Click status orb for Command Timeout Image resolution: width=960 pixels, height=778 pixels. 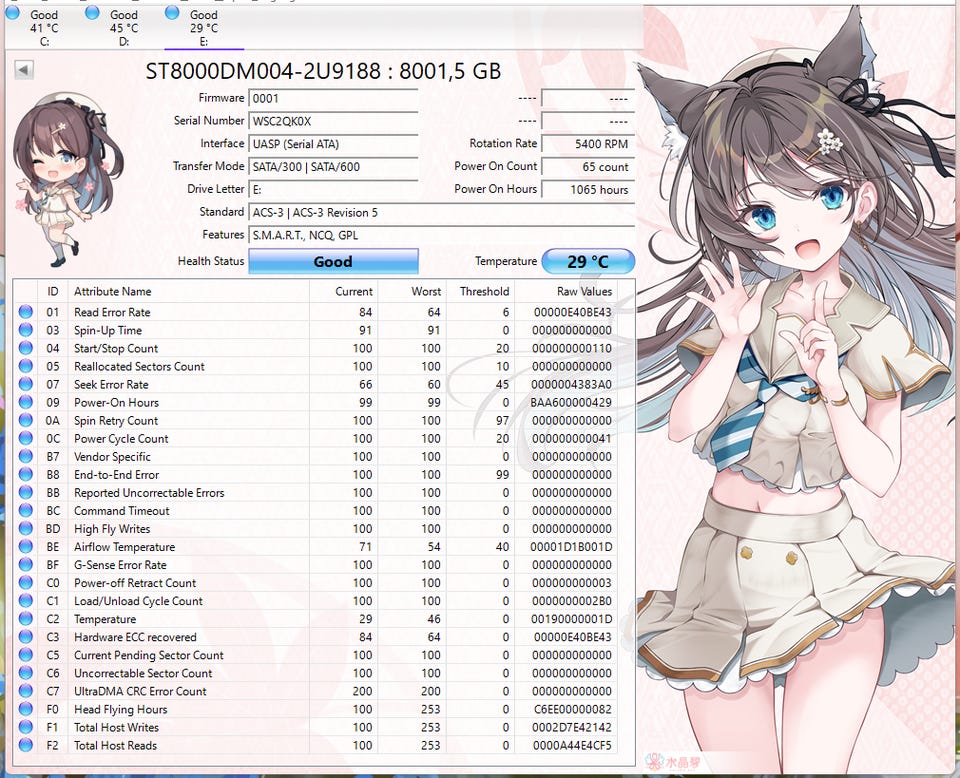pos(26,511)
